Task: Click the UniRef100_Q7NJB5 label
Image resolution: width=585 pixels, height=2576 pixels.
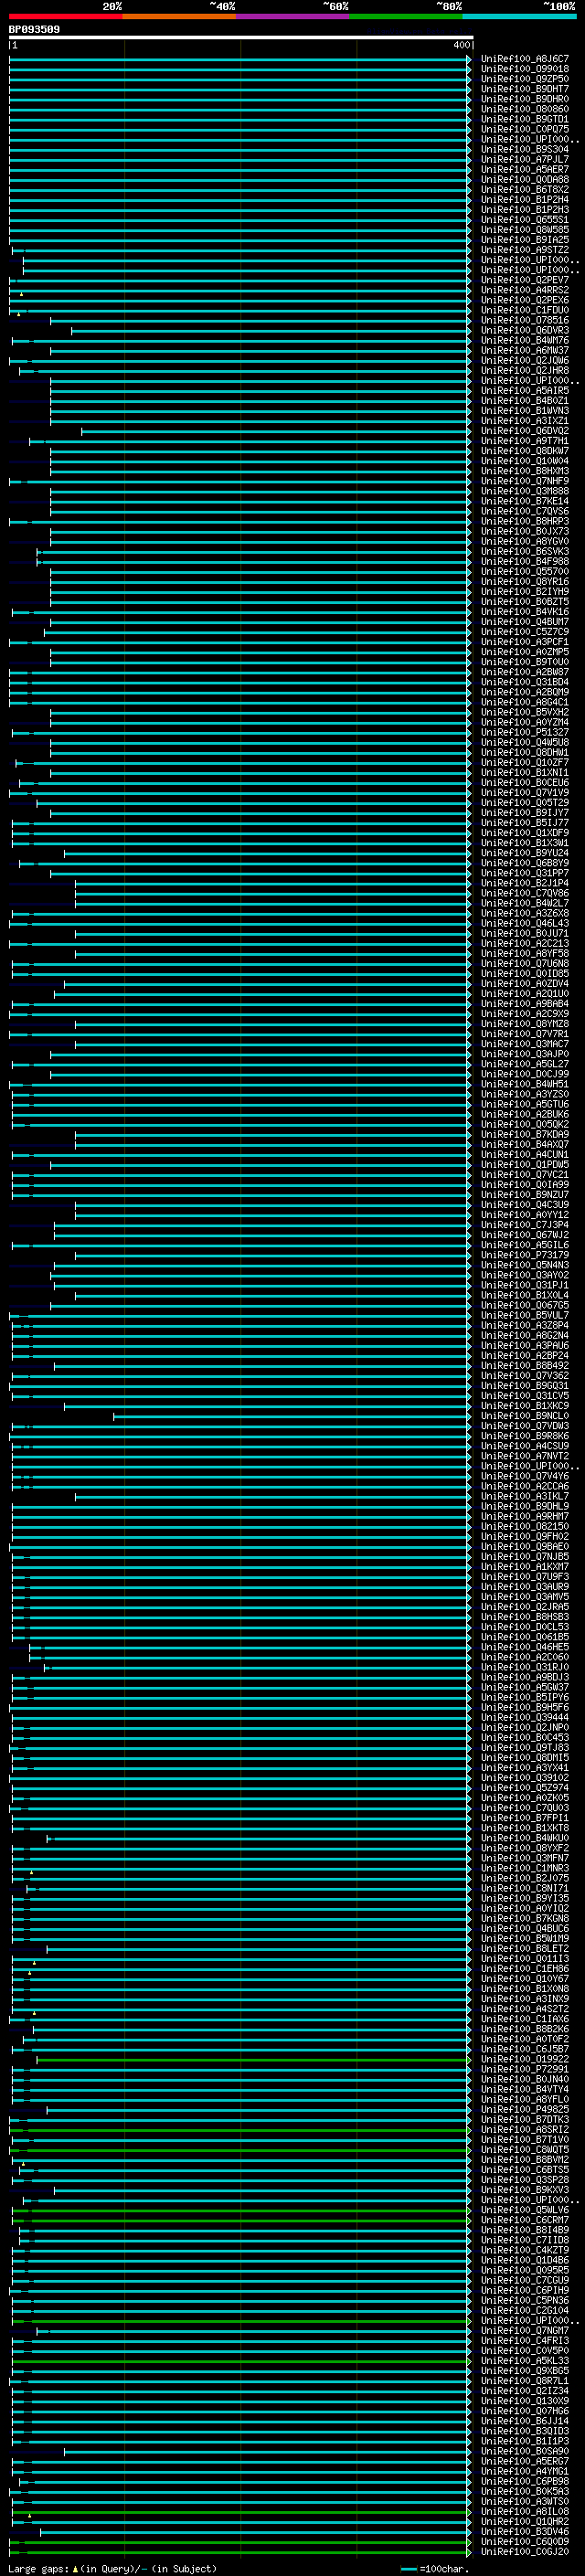Action: coord(525,1557)
